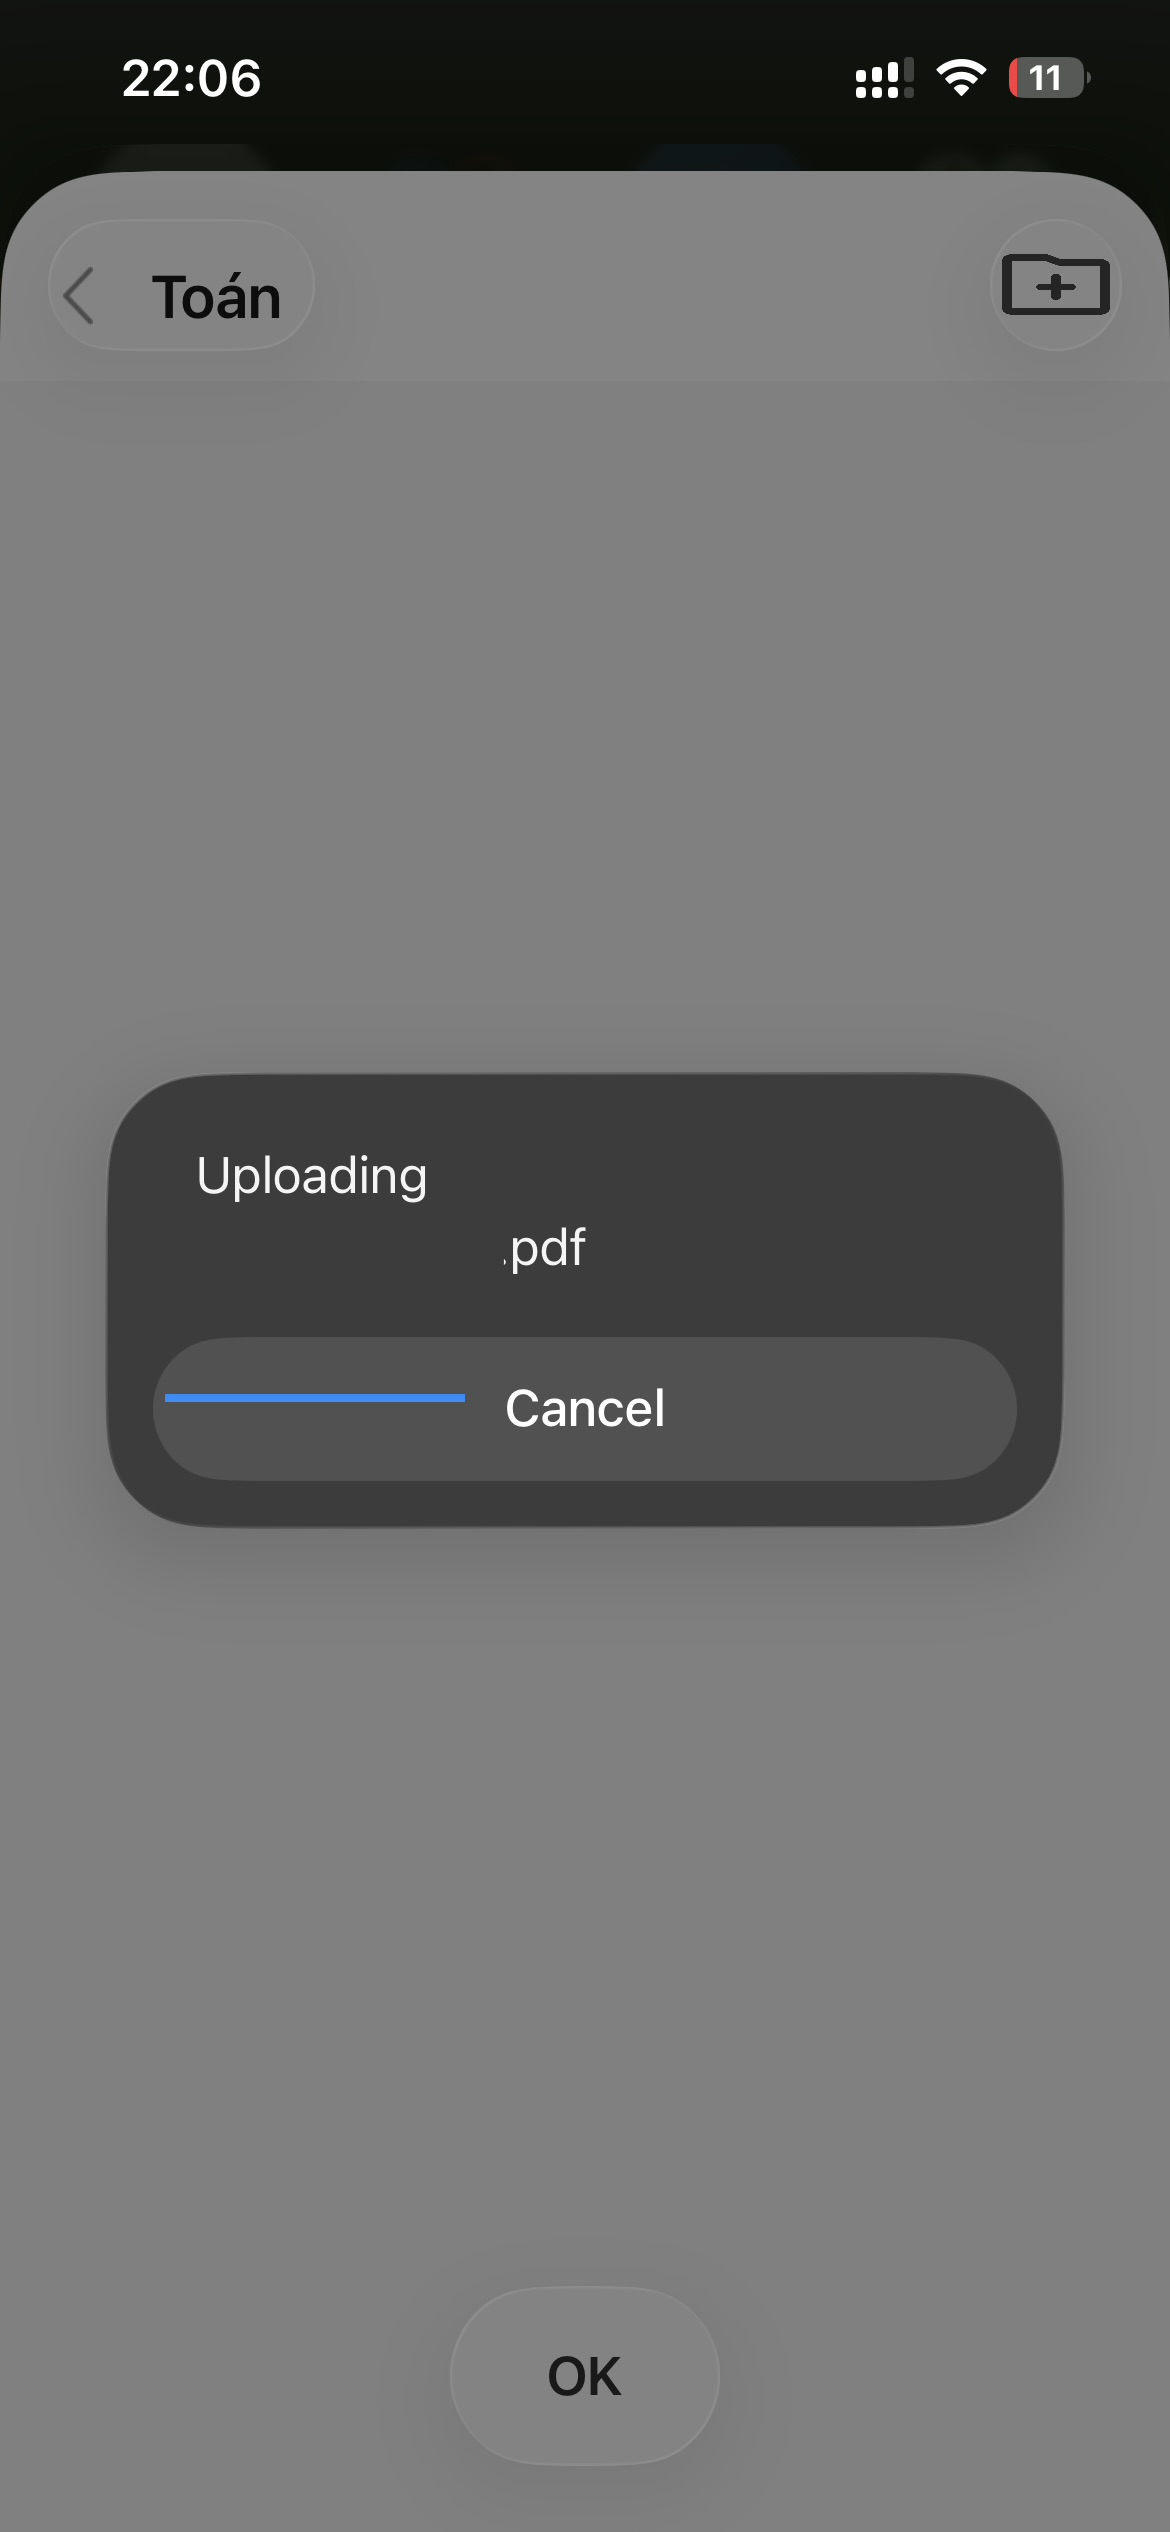Viewport: 1170px width, 2532px height.
Task: Tap the dimmed area below the dialog
Action: [x=585, y=1900]
